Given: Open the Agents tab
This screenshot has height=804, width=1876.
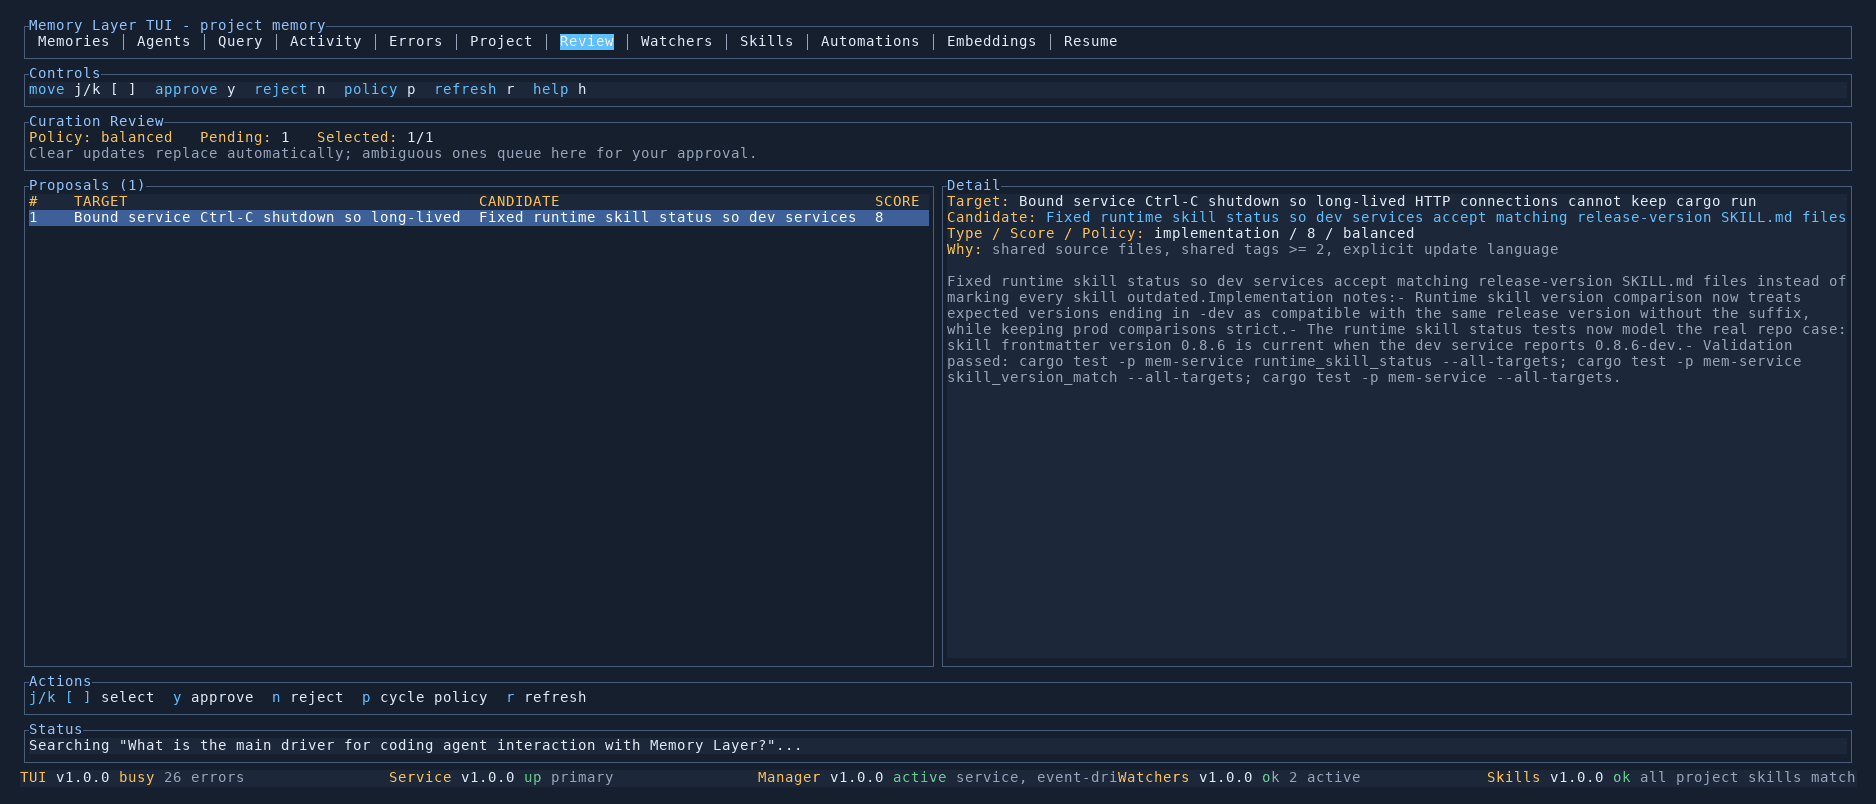Looking at the screenshot, I should click(x=163, y=41).
